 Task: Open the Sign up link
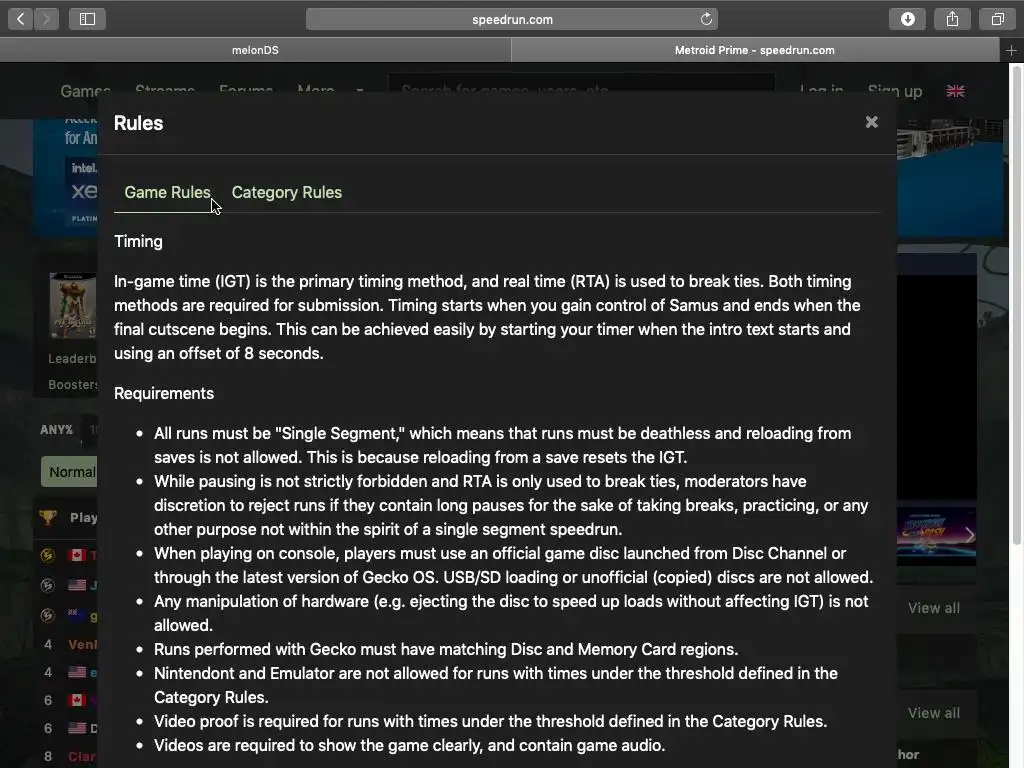click(895, 91)
